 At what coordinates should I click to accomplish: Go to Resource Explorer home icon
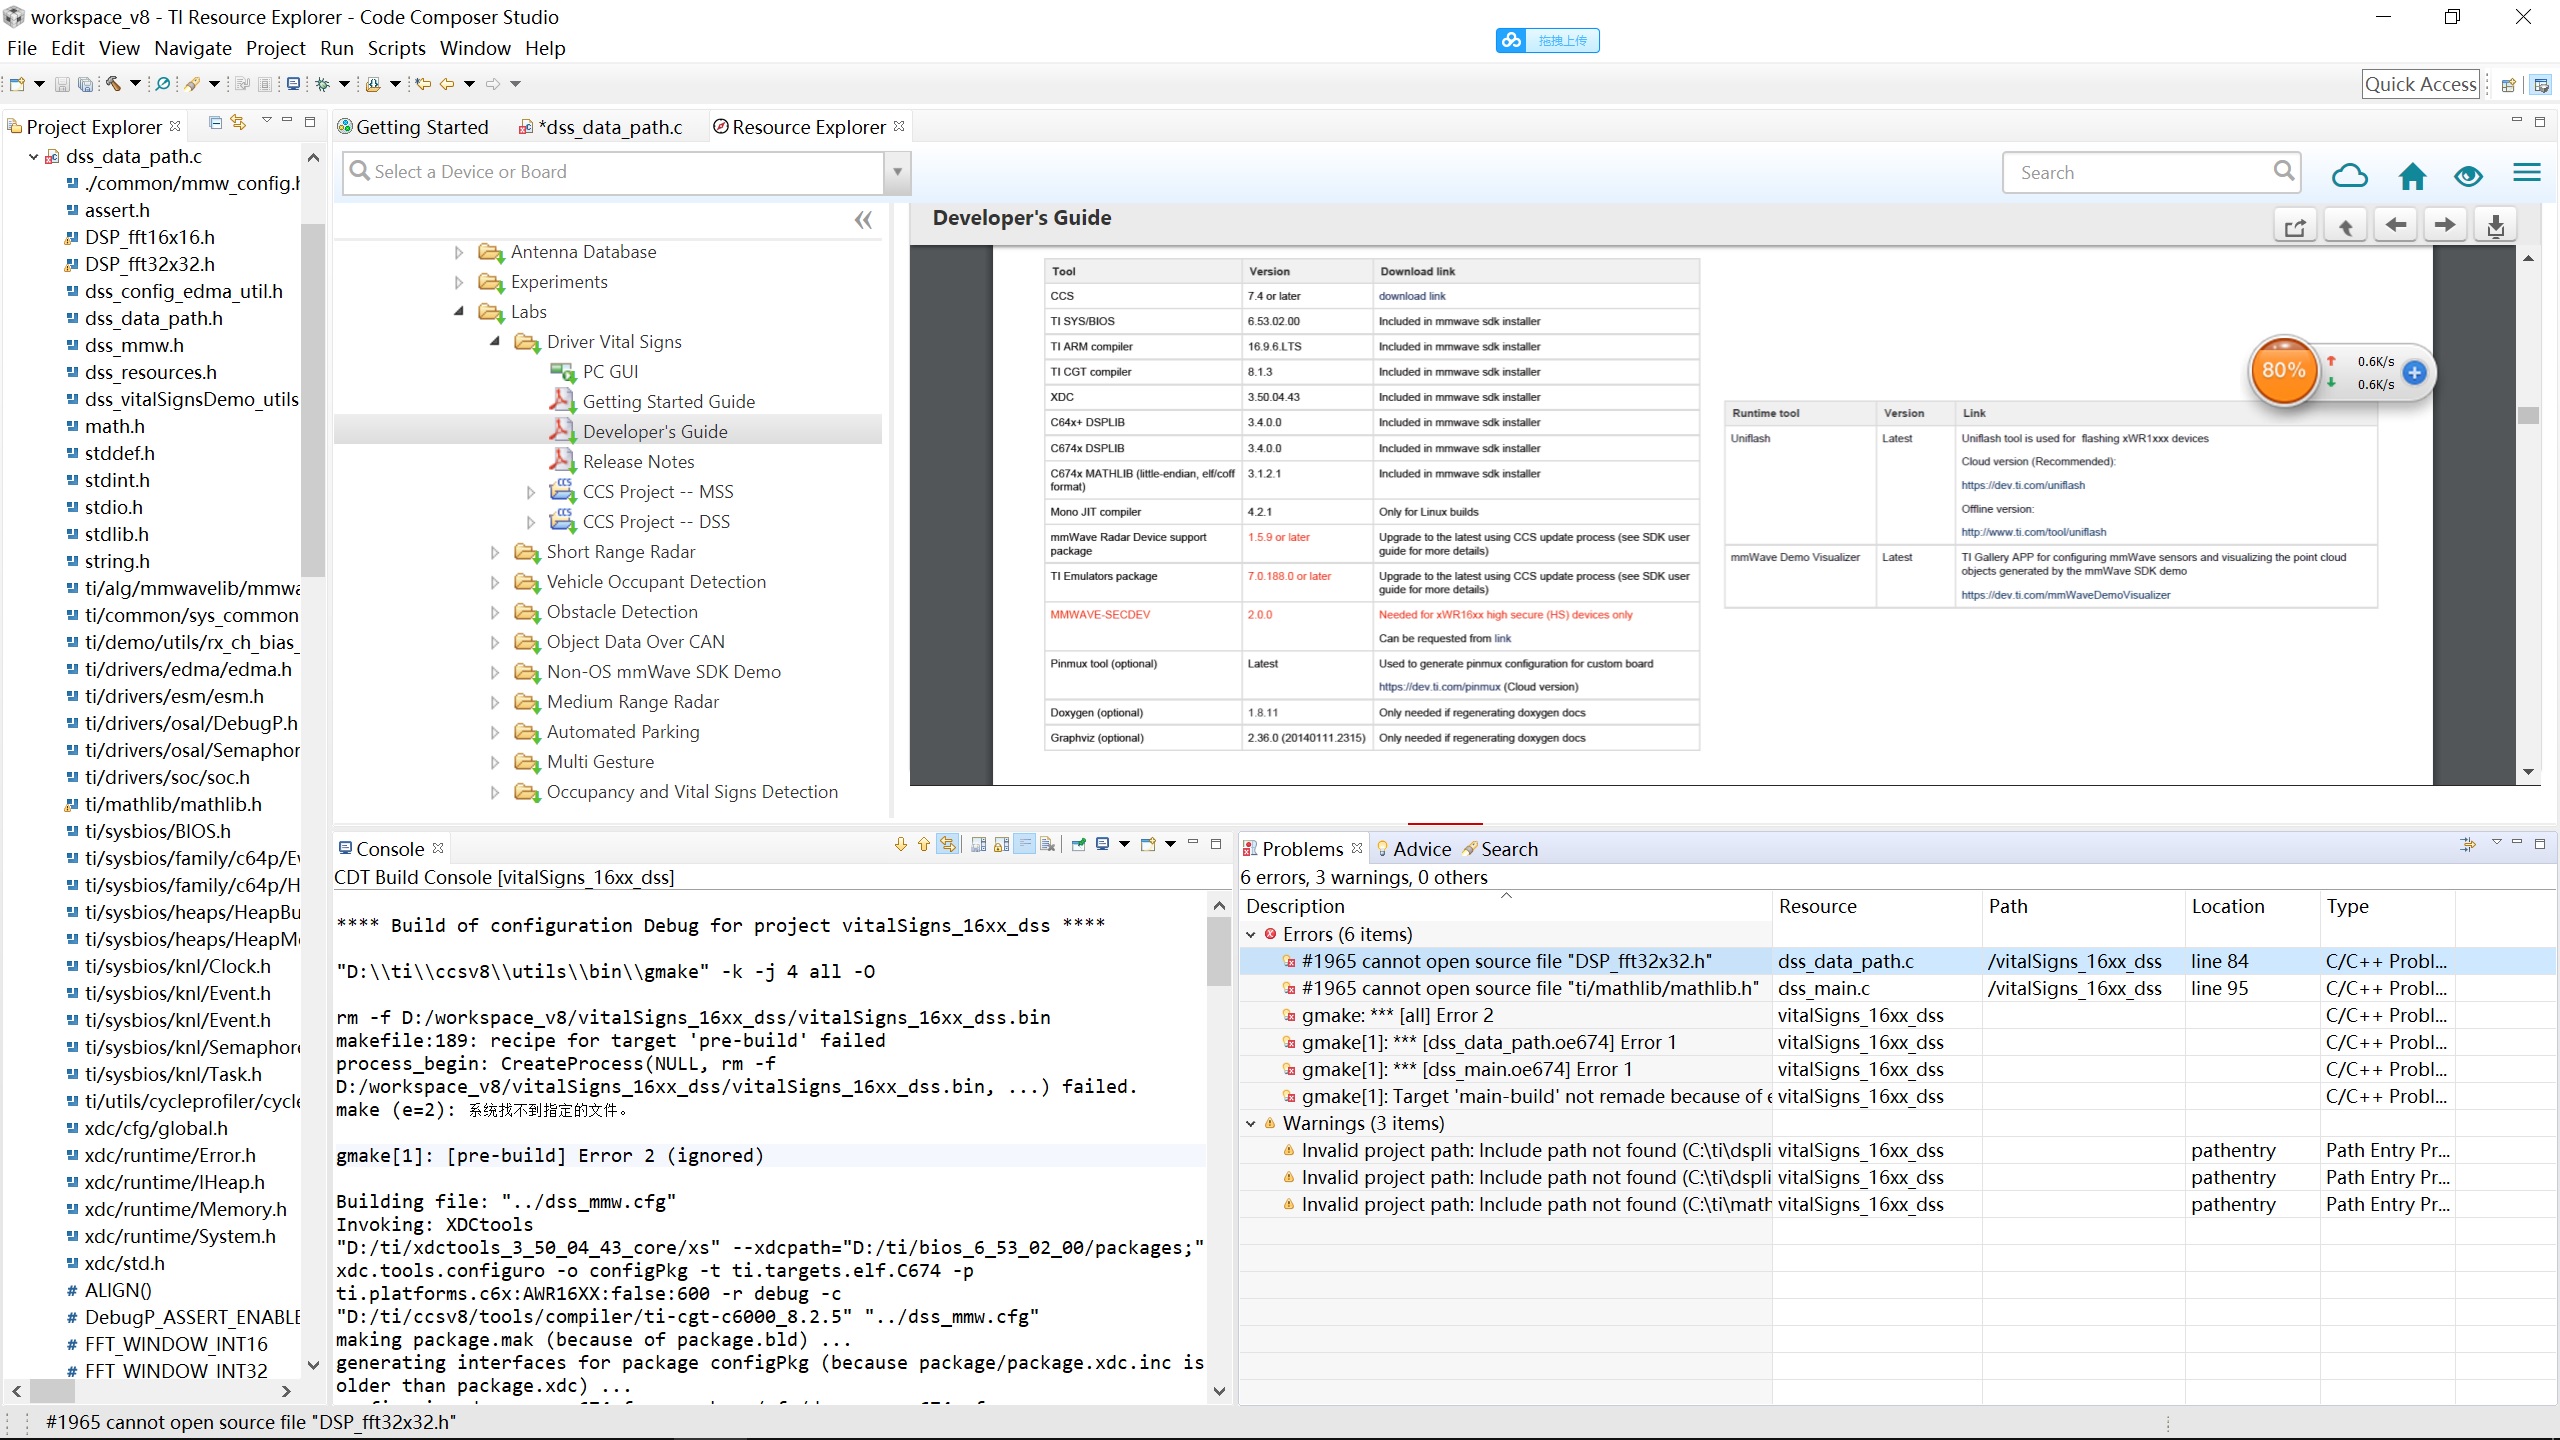pos(2412,175)
